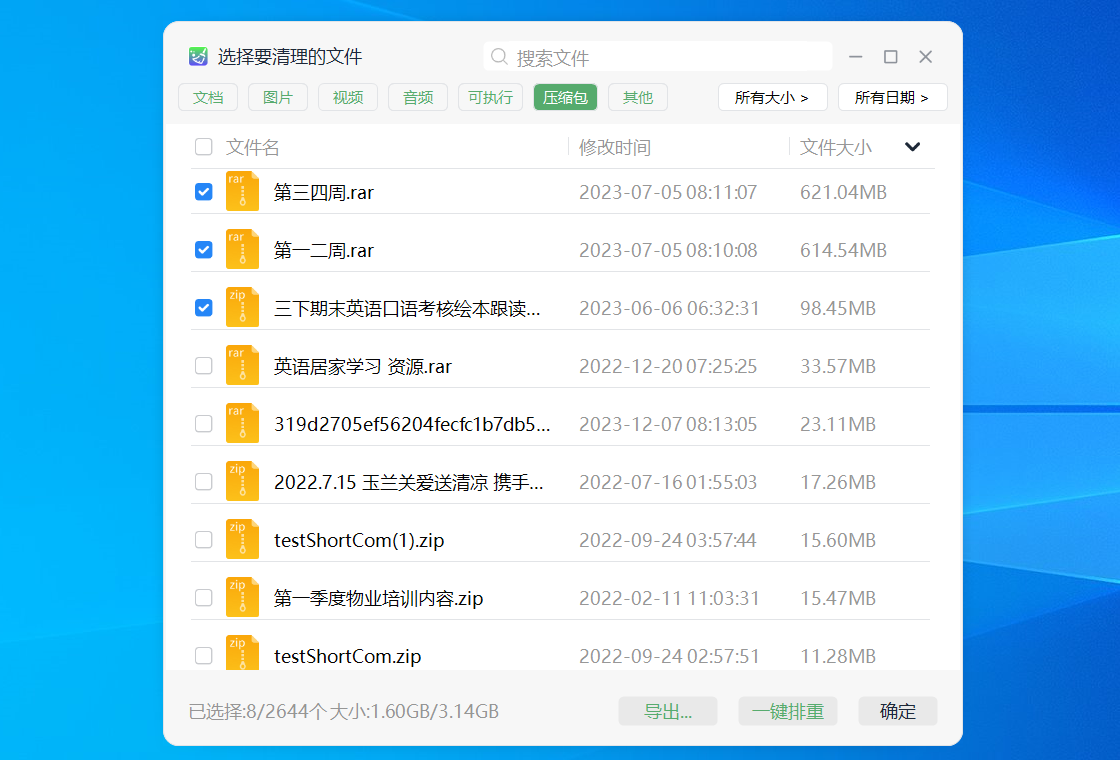Toggle the select-all checkbox next to 文件名
The height and width of the screenshot is (760, 1120).
(x=204, y=147)
